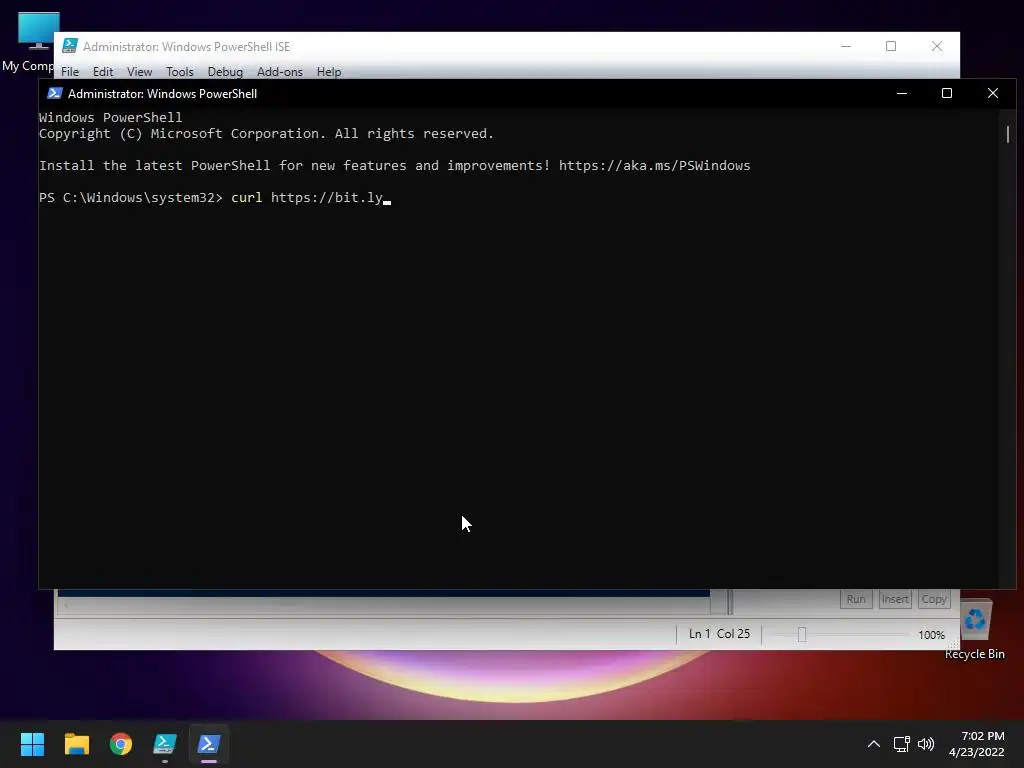Click the Ln 1 Col 25 status text

click(x=719, y=634)
